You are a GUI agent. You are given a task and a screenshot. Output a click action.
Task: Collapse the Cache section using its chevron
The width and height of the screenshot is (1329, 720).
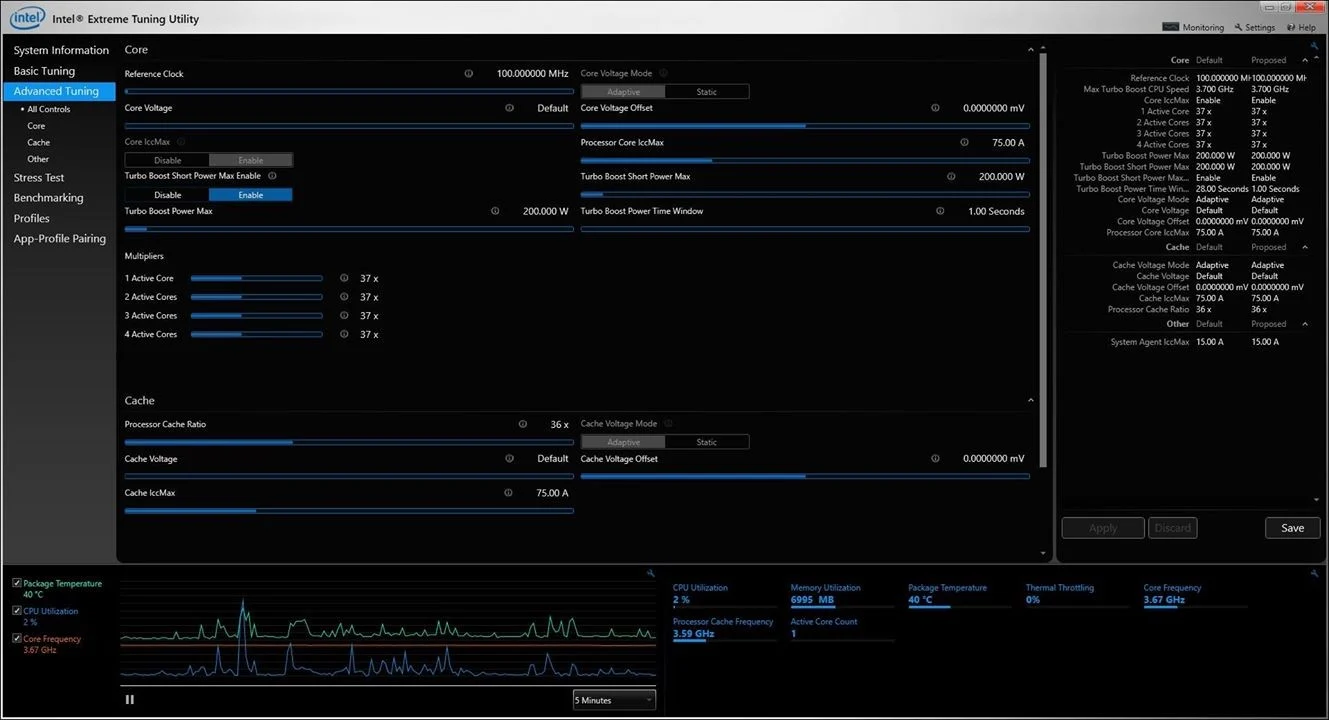1031,401
